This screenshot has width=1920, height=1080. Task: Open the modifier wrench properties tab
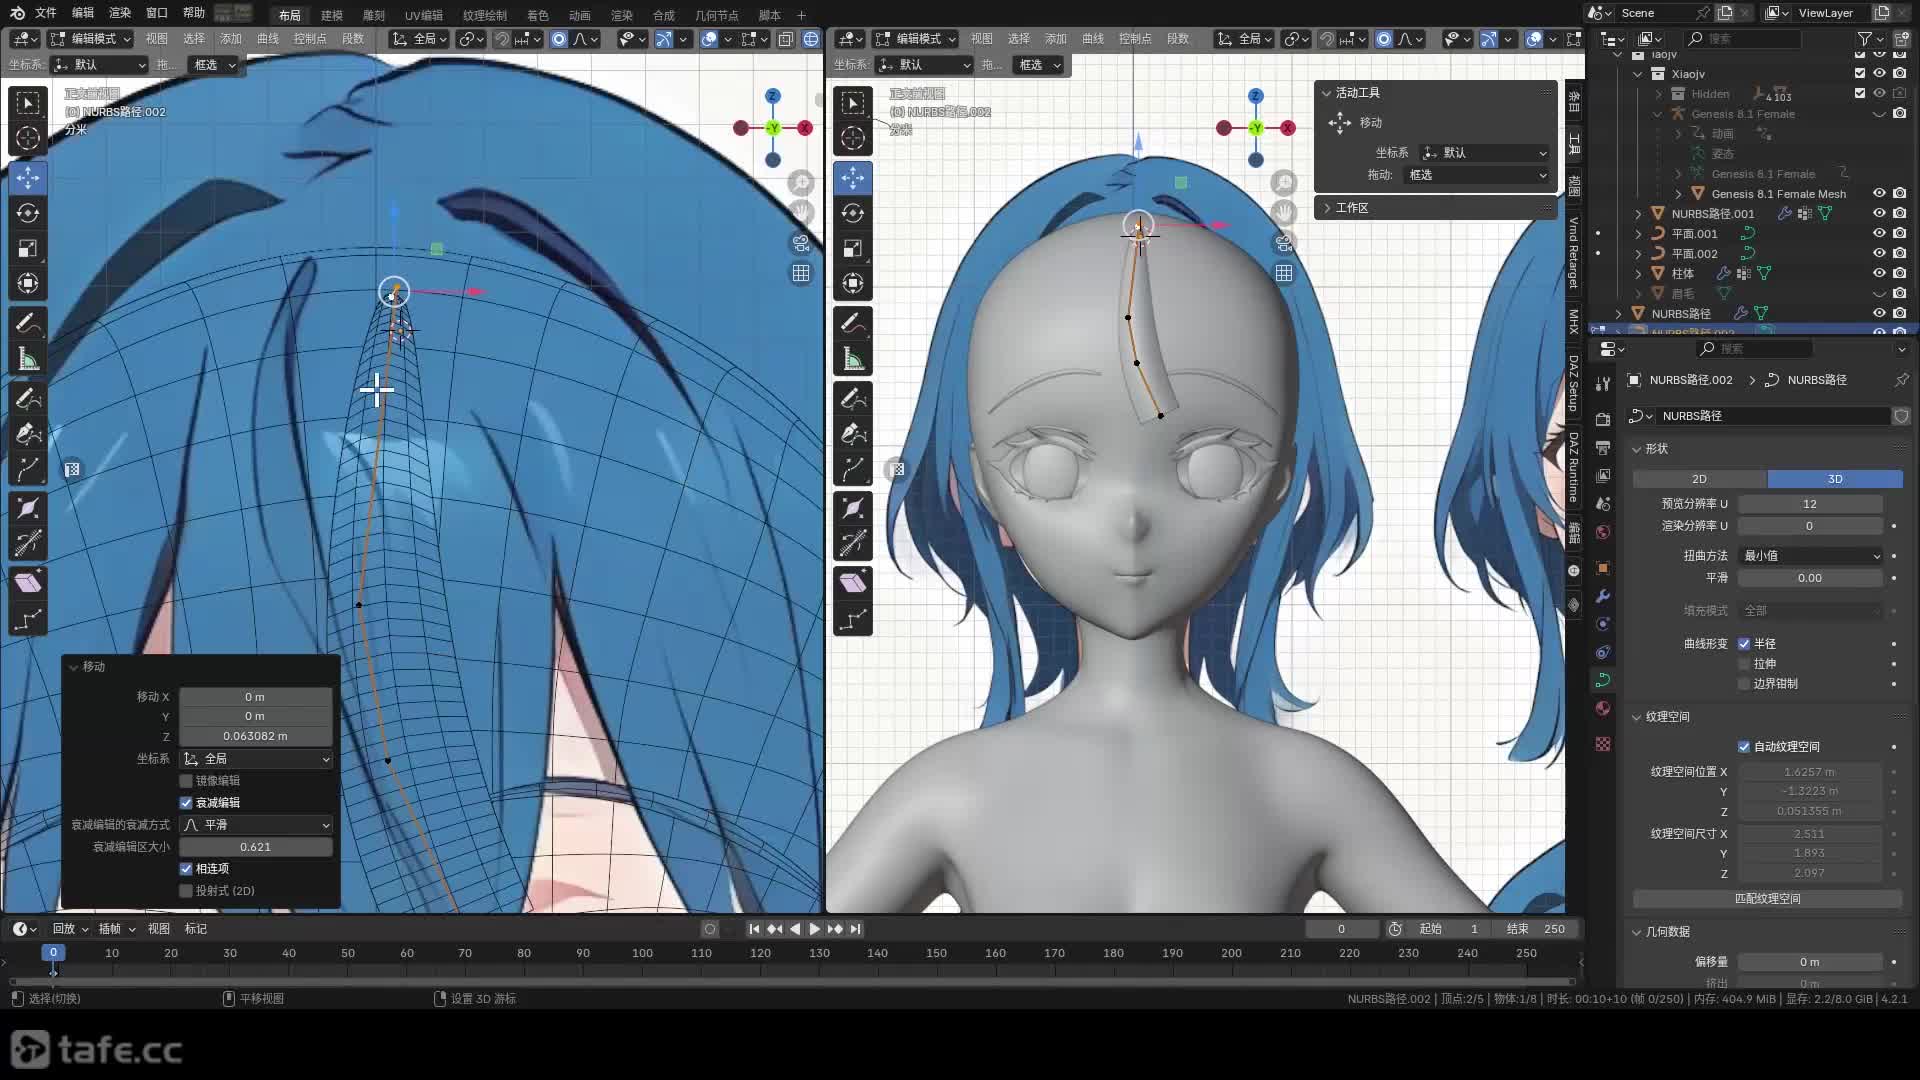[x=1603, y=596]
